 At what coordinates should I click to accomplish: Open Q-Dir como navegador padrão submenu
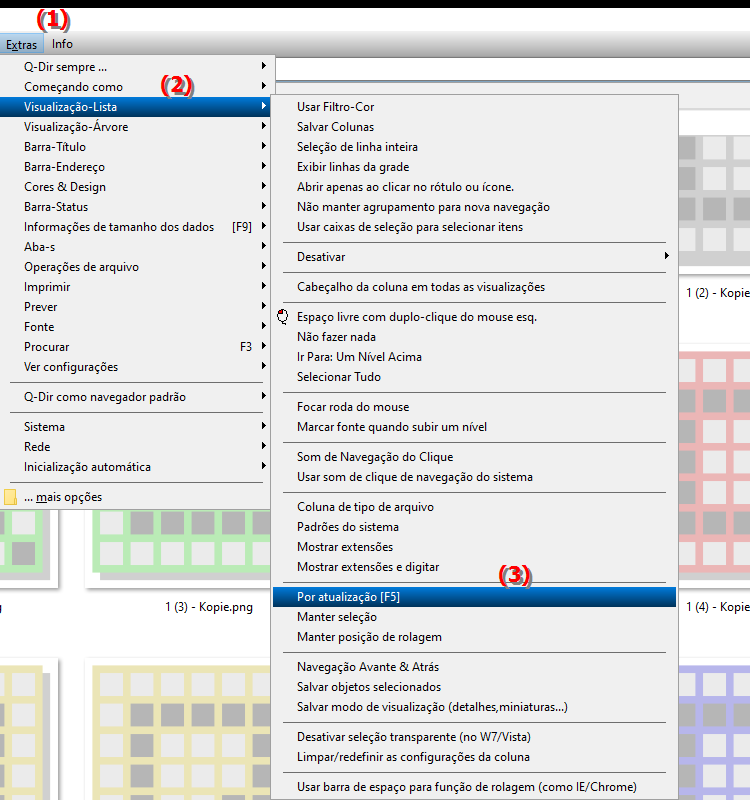click(x=135, y=397)
